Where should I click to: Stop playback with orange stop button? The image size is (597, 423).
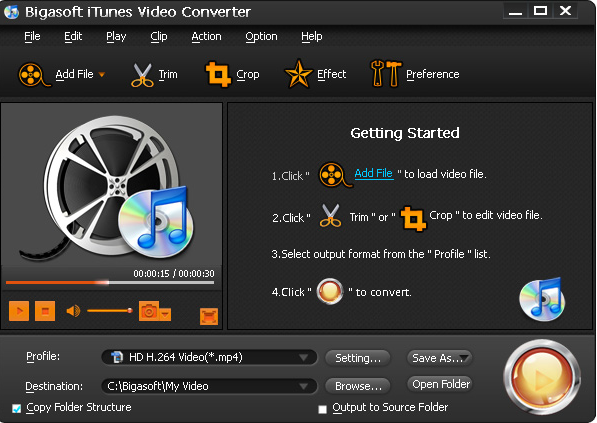pyautogui.click(x=45, y=311)
